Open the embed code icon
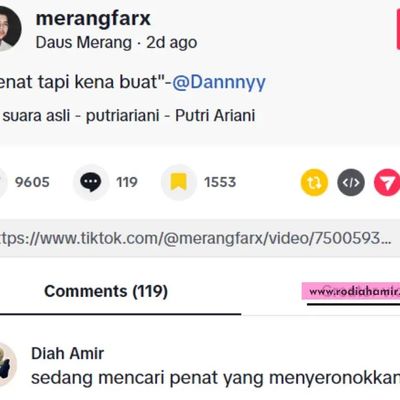 tap(351, 182)
